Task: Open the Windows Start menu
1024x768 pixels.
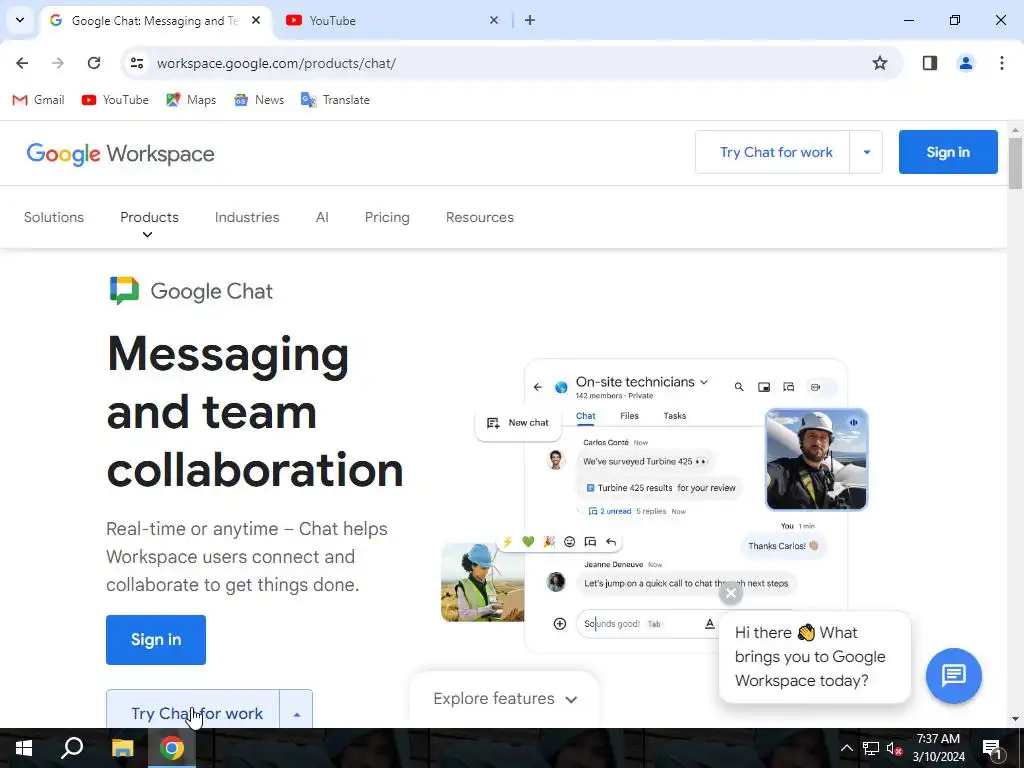Action: 24,748
